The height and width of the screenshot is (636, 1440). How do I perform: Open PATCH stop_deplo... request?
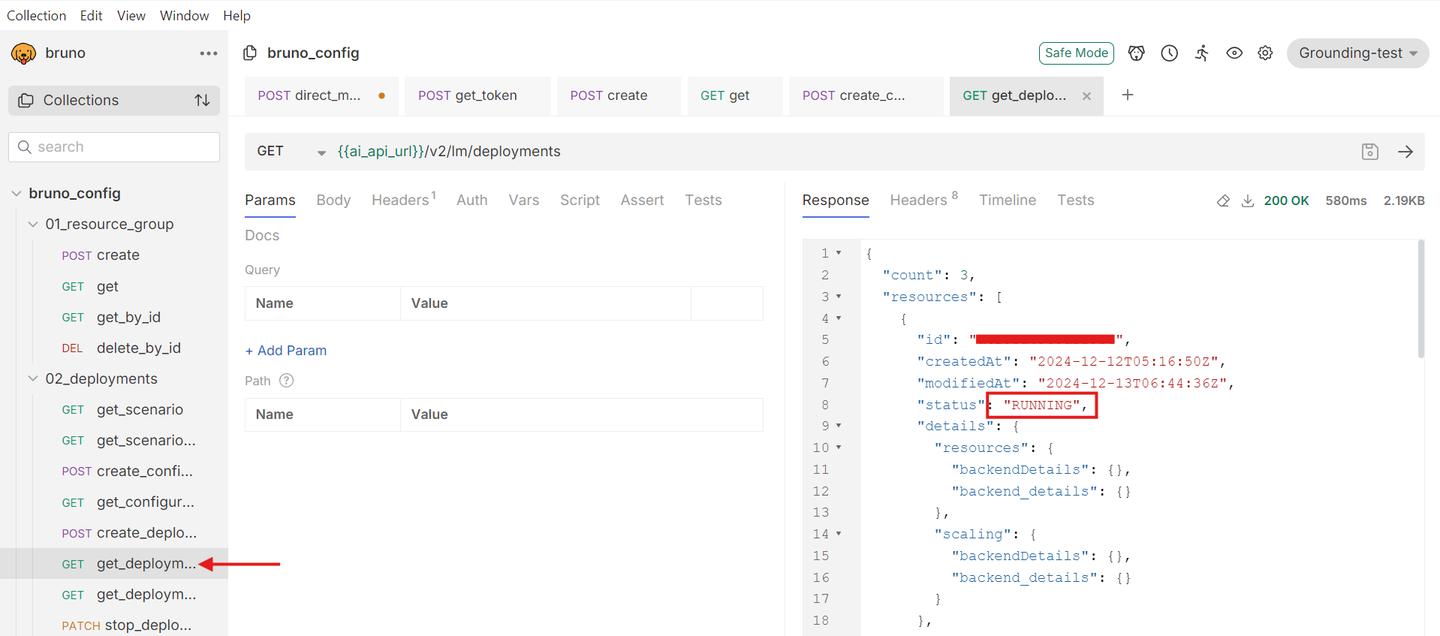(114, 626)
